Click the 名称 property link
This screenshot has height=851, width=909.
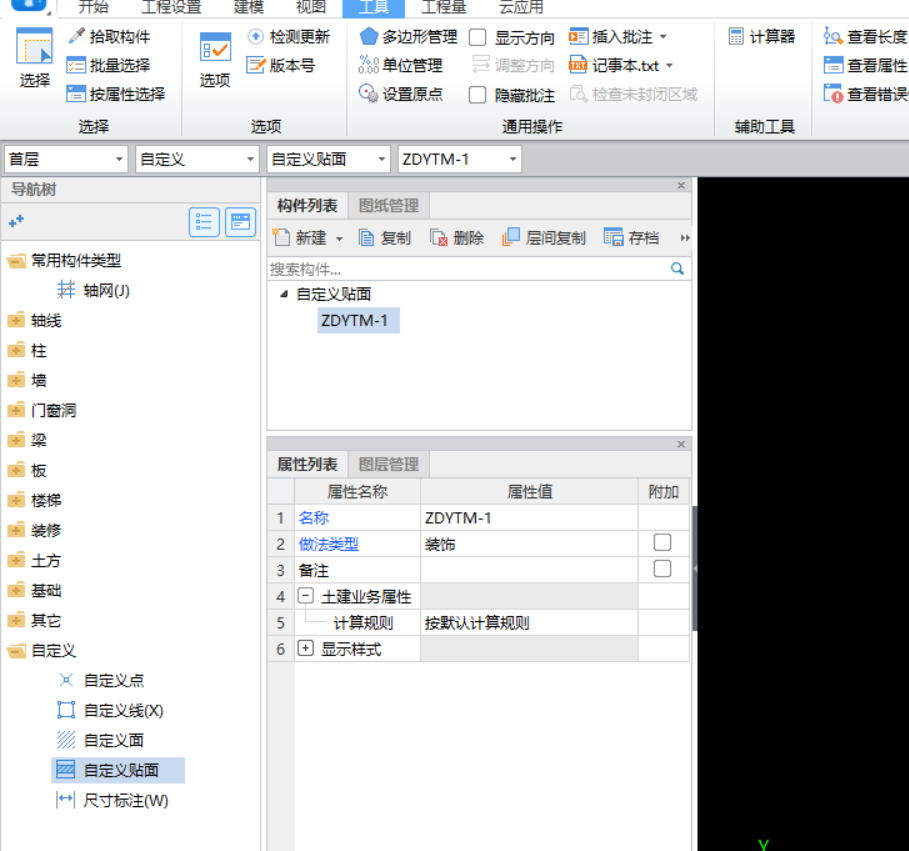[314, 518]
